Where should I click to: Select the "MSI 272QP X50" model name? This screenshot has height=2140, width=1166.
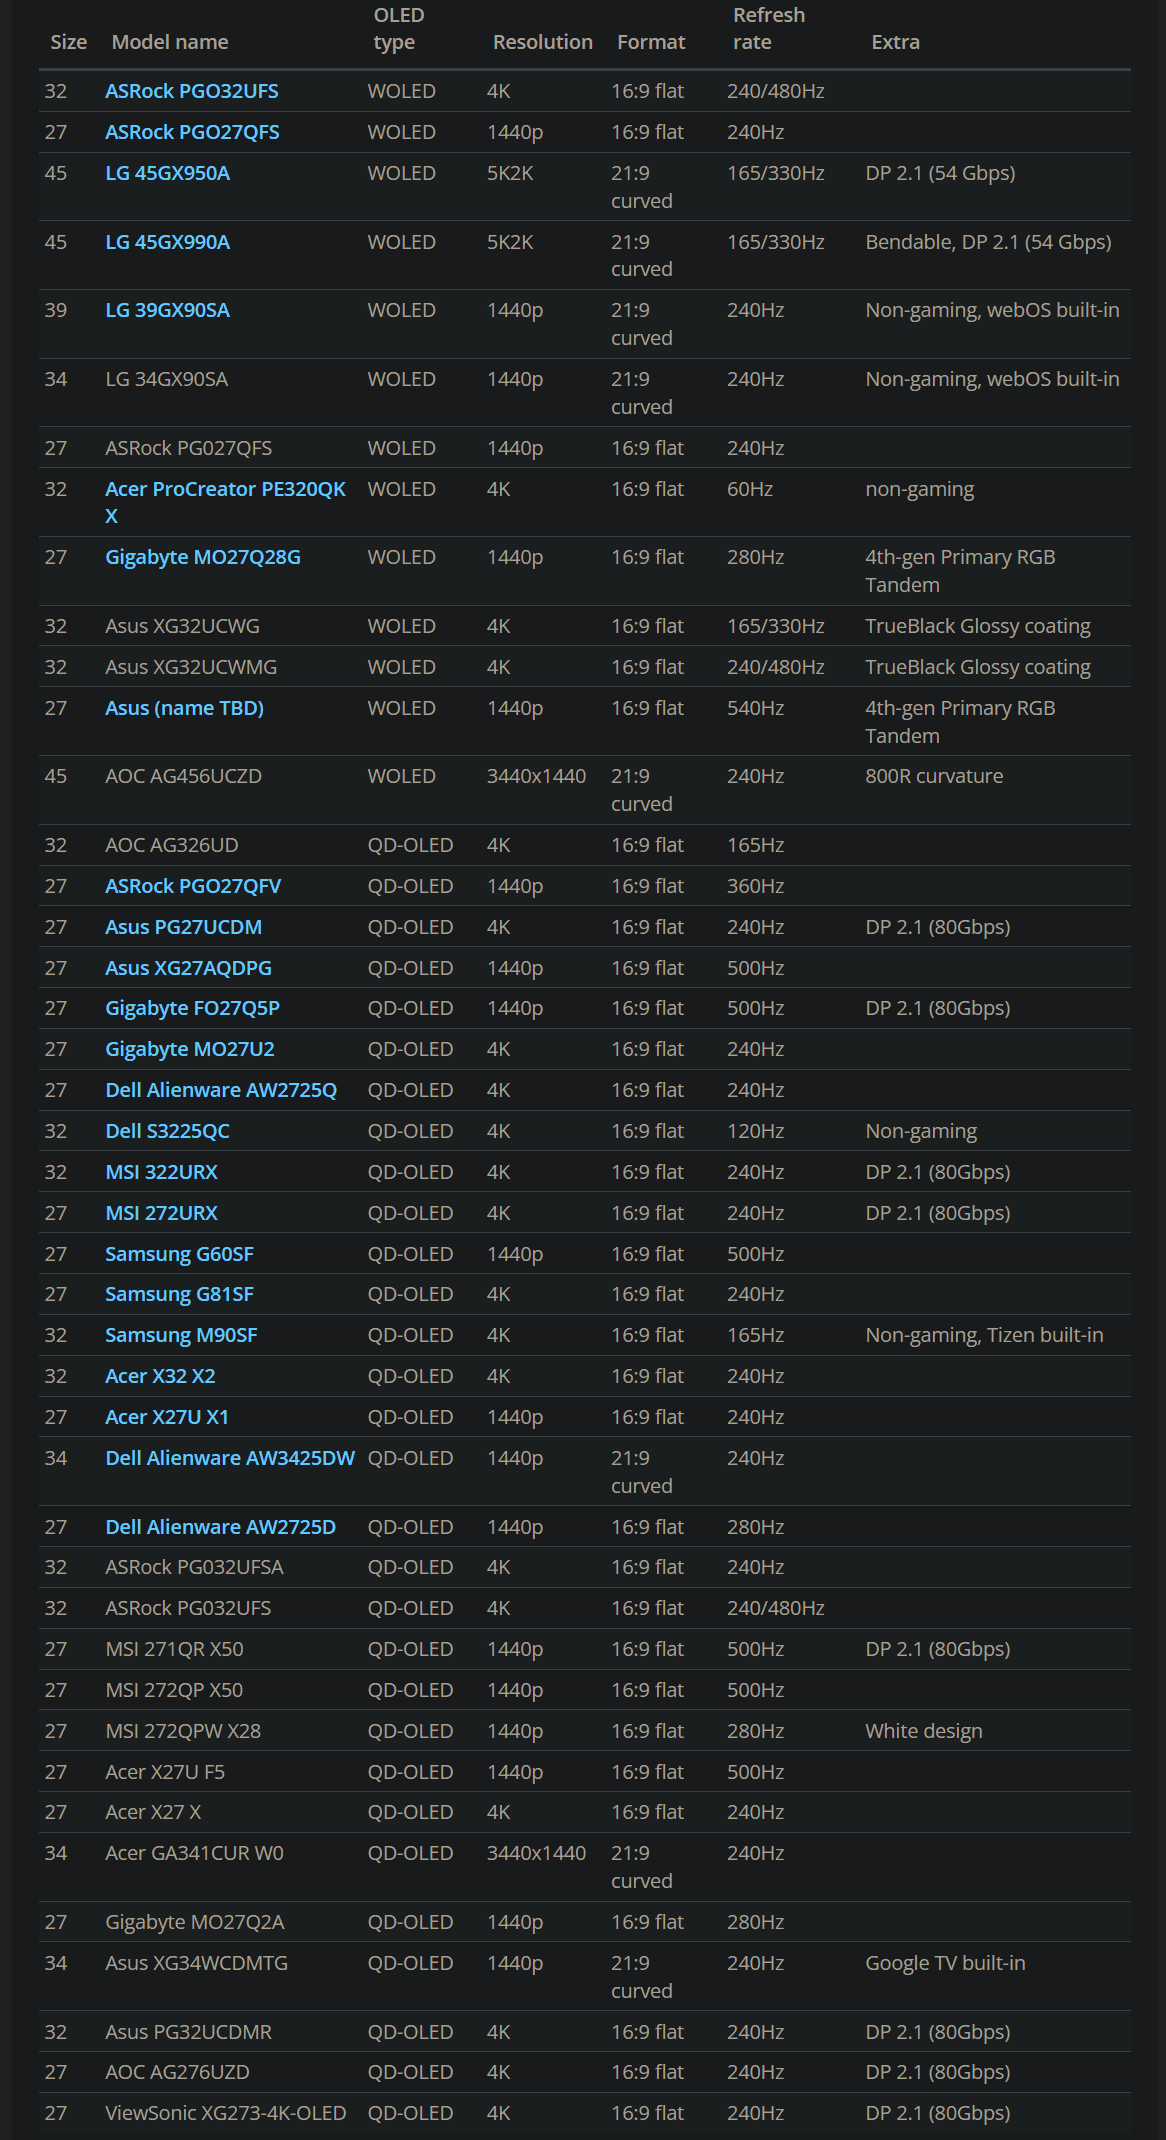[x=175, y=1690]
